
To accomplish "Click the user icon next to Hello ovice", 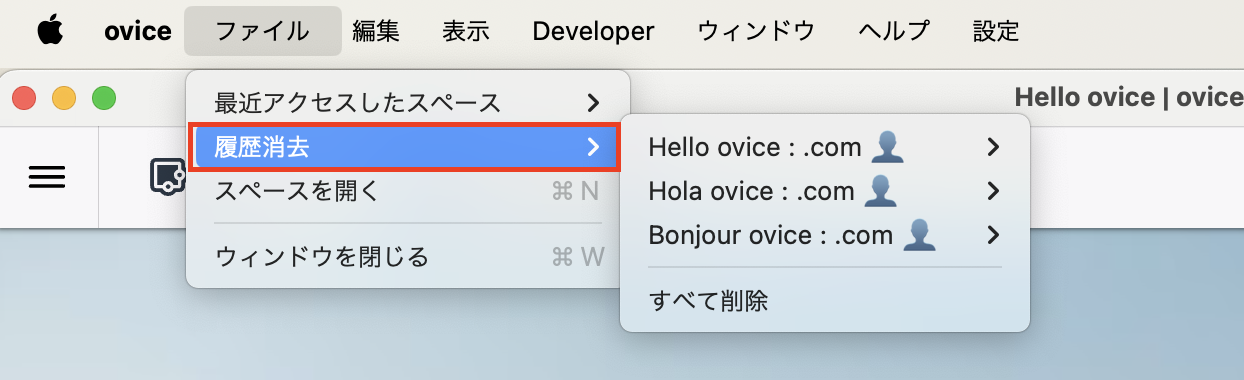I will pos(888,147).
